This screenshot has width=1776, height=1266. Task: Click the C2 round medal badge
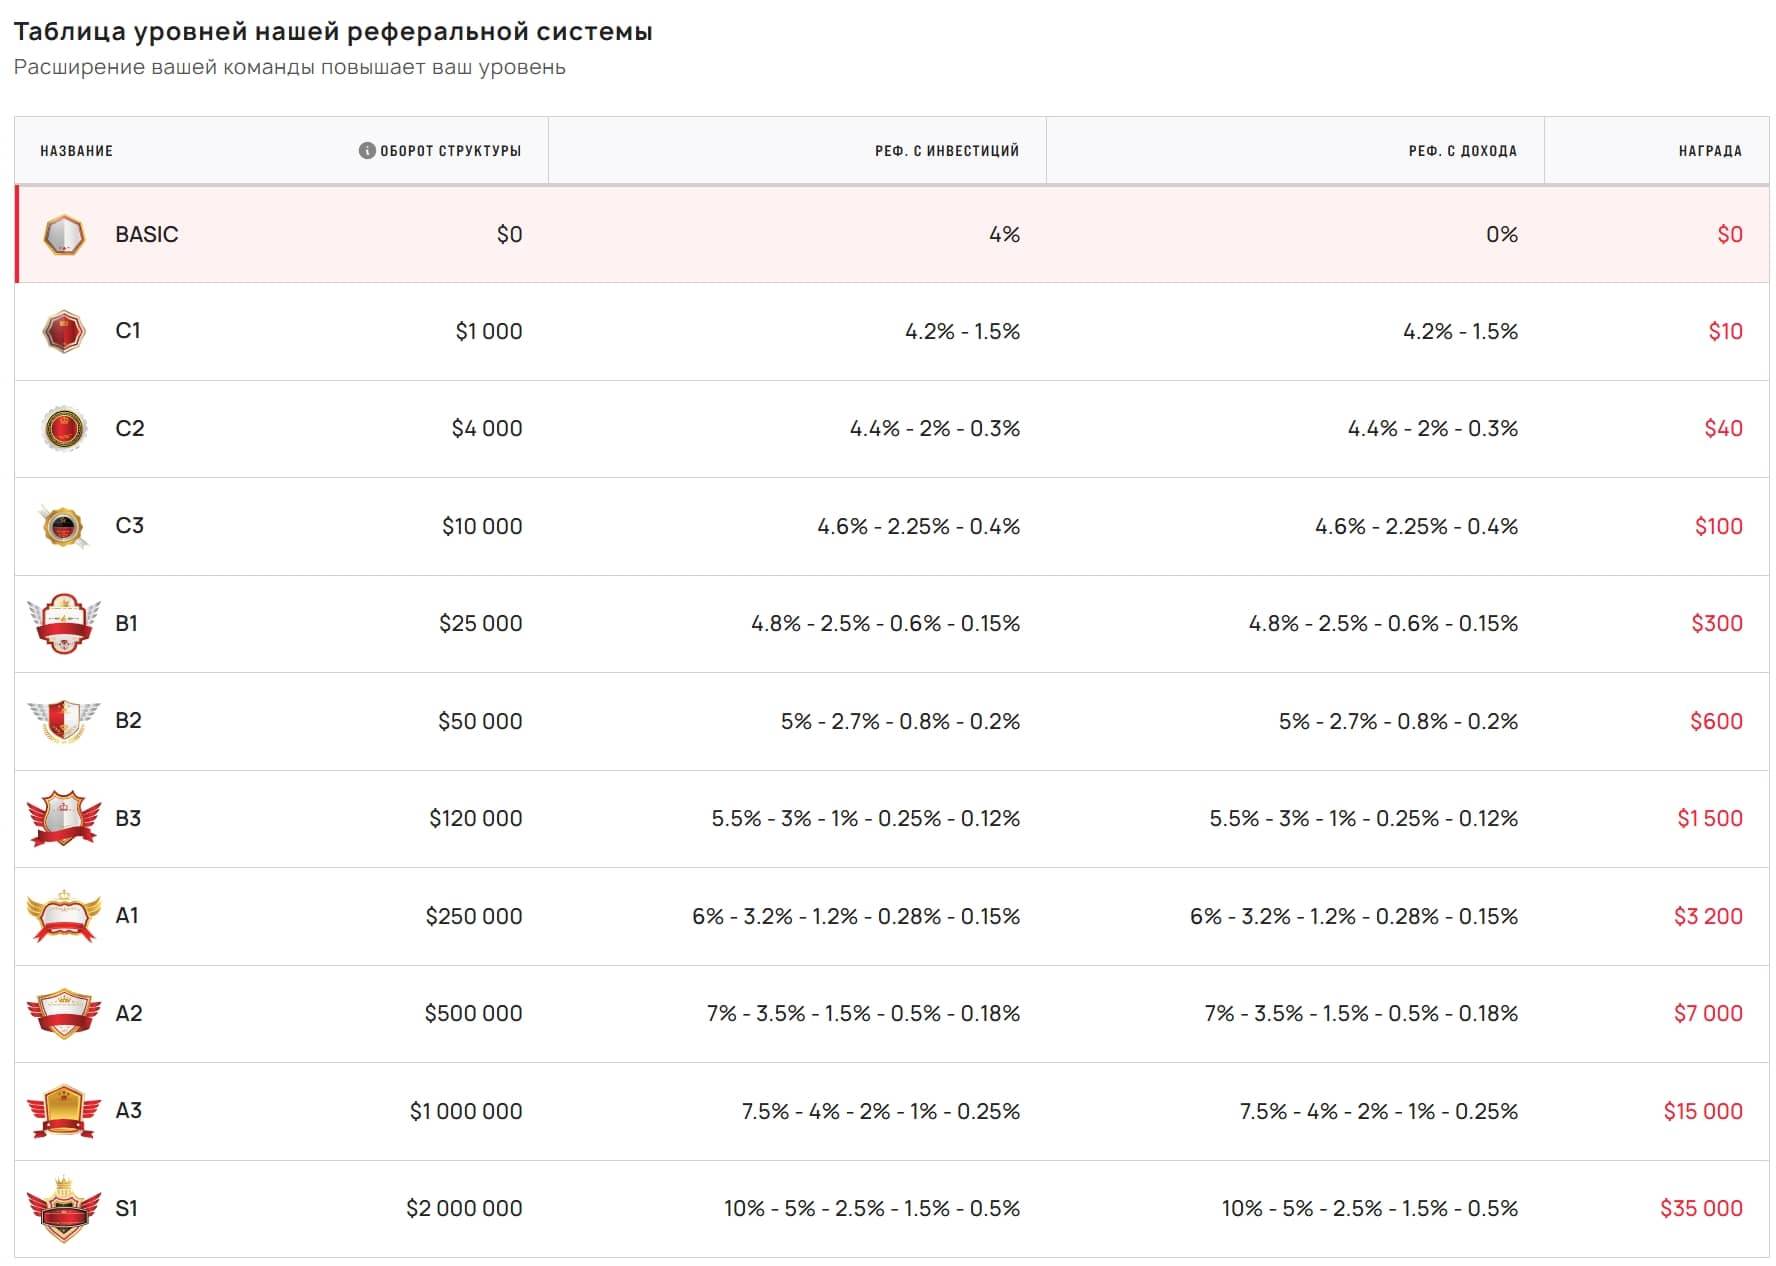(x=63, y=429)
